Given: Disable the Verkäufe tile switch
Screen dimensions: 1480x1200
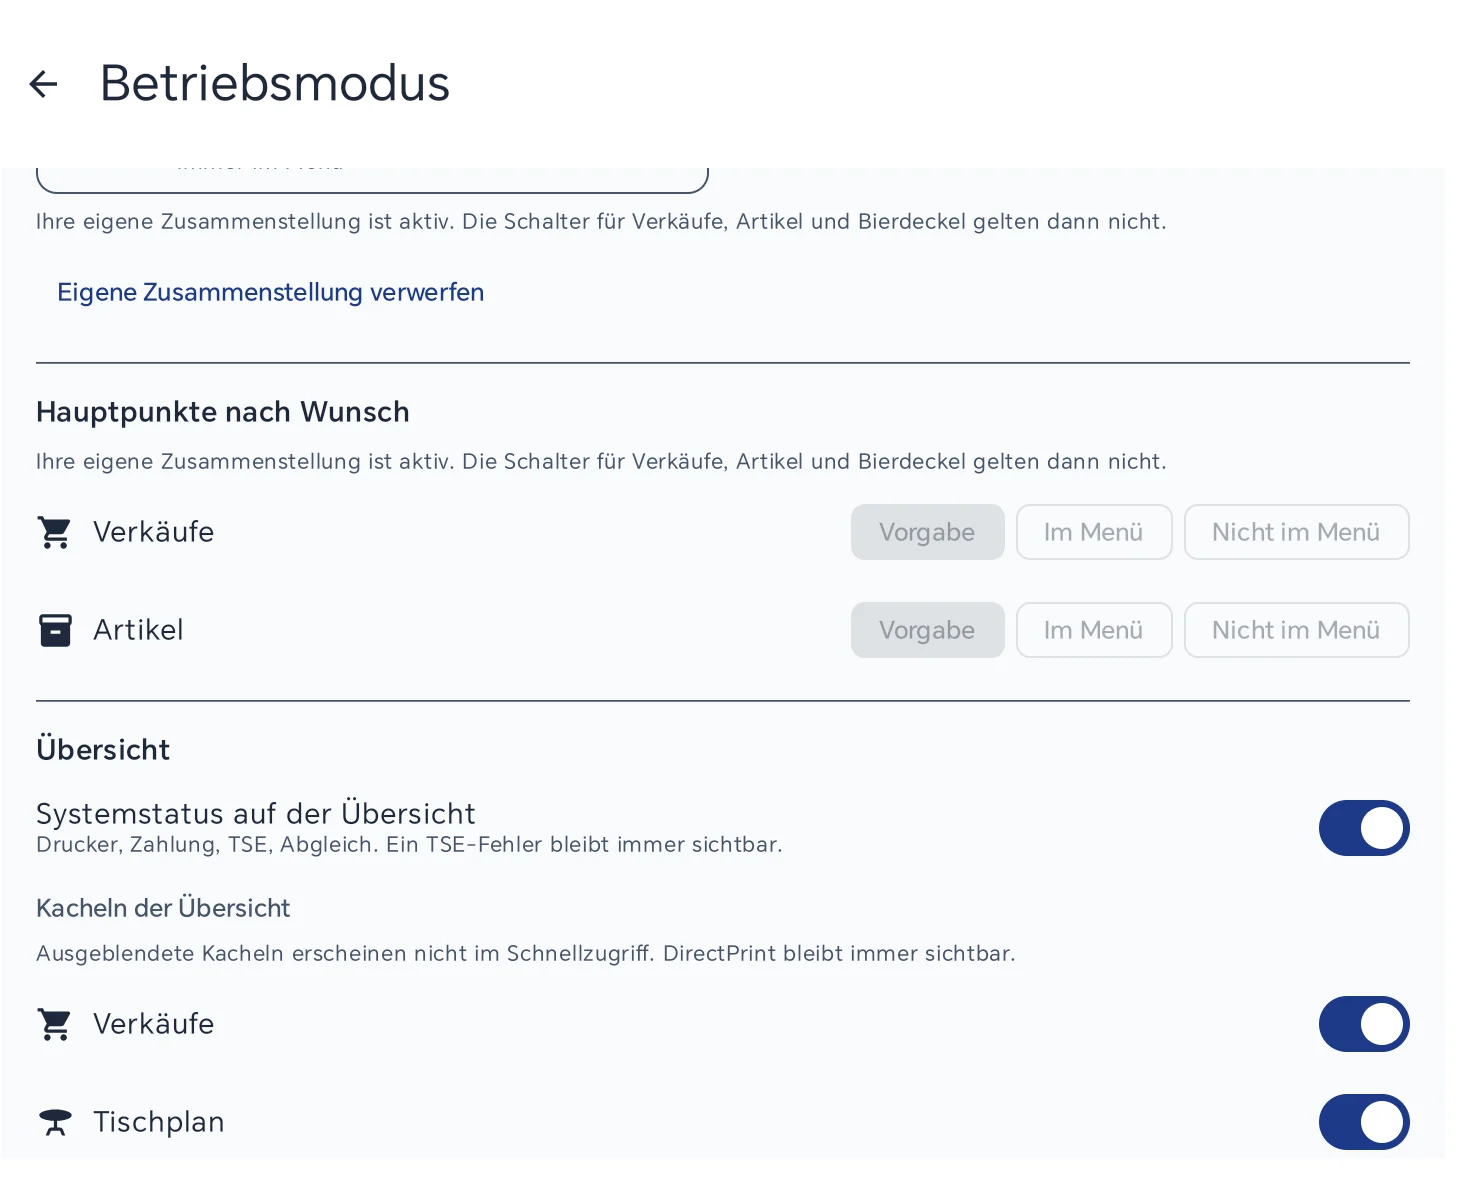Looking at the screenshot, I should click(x=1364, y=1024).
